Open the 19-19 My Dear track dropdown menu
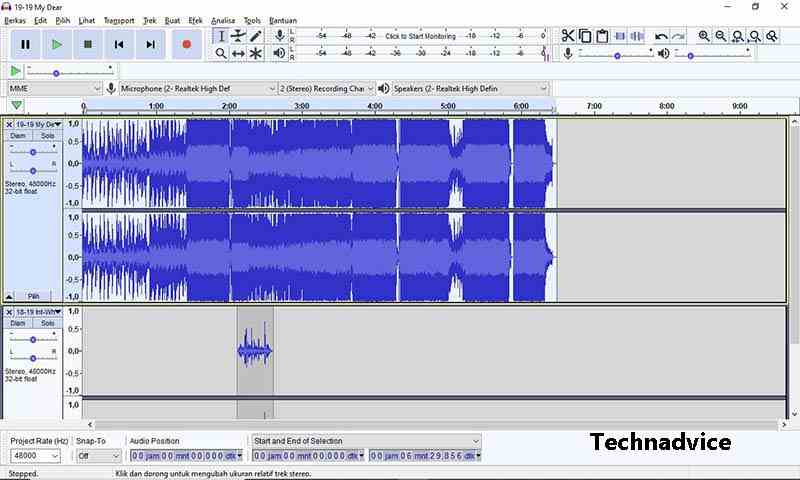 pyautogui.click(x=39, y=124)
